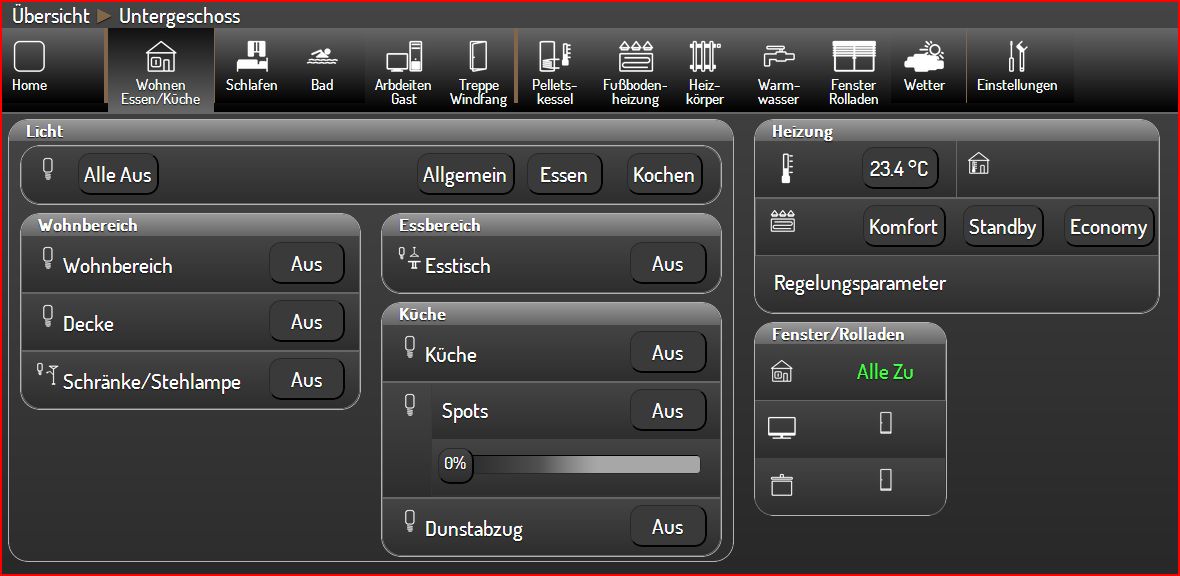
Task: Click the 23.4 °C temperature field
Action: [899, 169]
